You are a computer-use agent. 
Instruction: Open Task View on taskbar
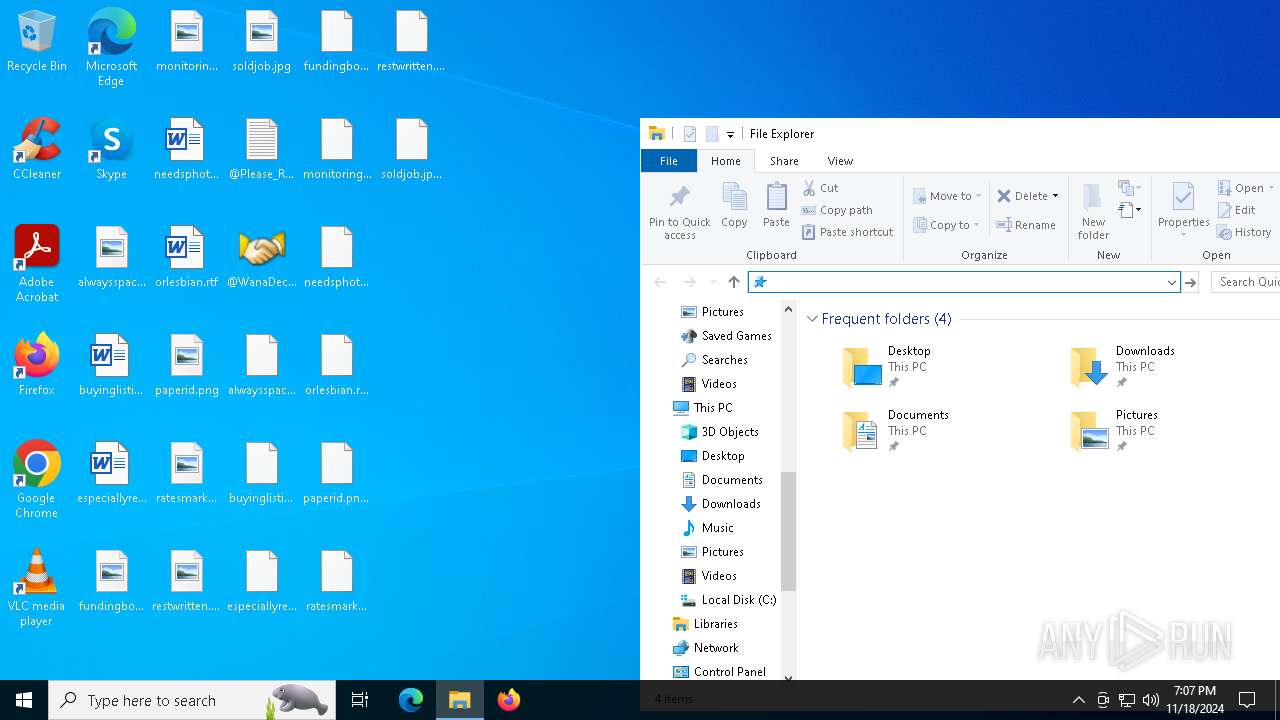[x=360, y=700]
